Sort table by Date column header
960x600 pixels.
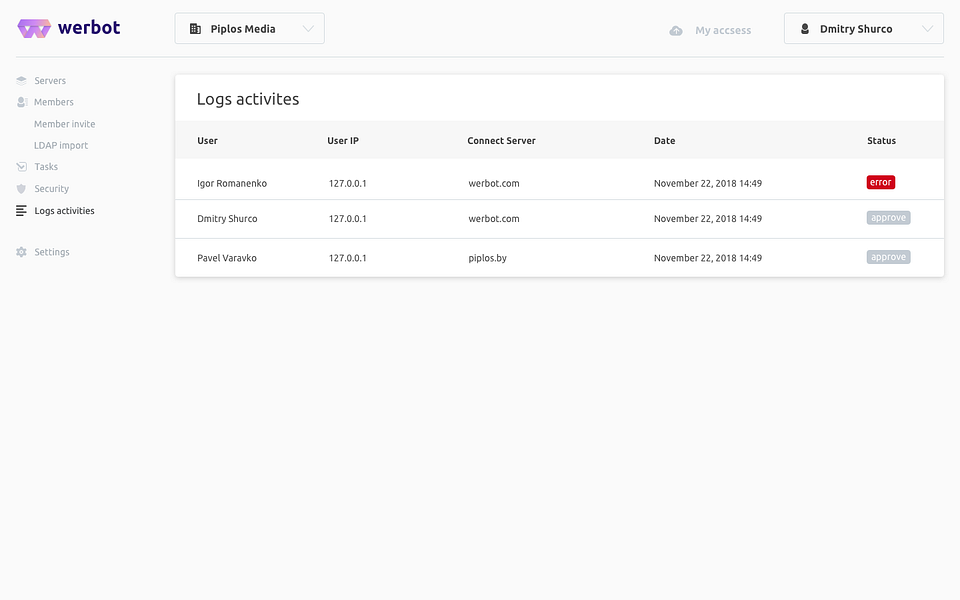pos(664,141)
